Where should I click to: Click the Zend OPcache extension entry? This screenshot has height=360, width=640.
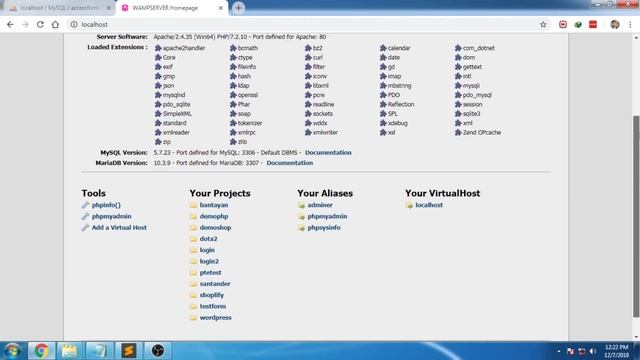point(478,132)
